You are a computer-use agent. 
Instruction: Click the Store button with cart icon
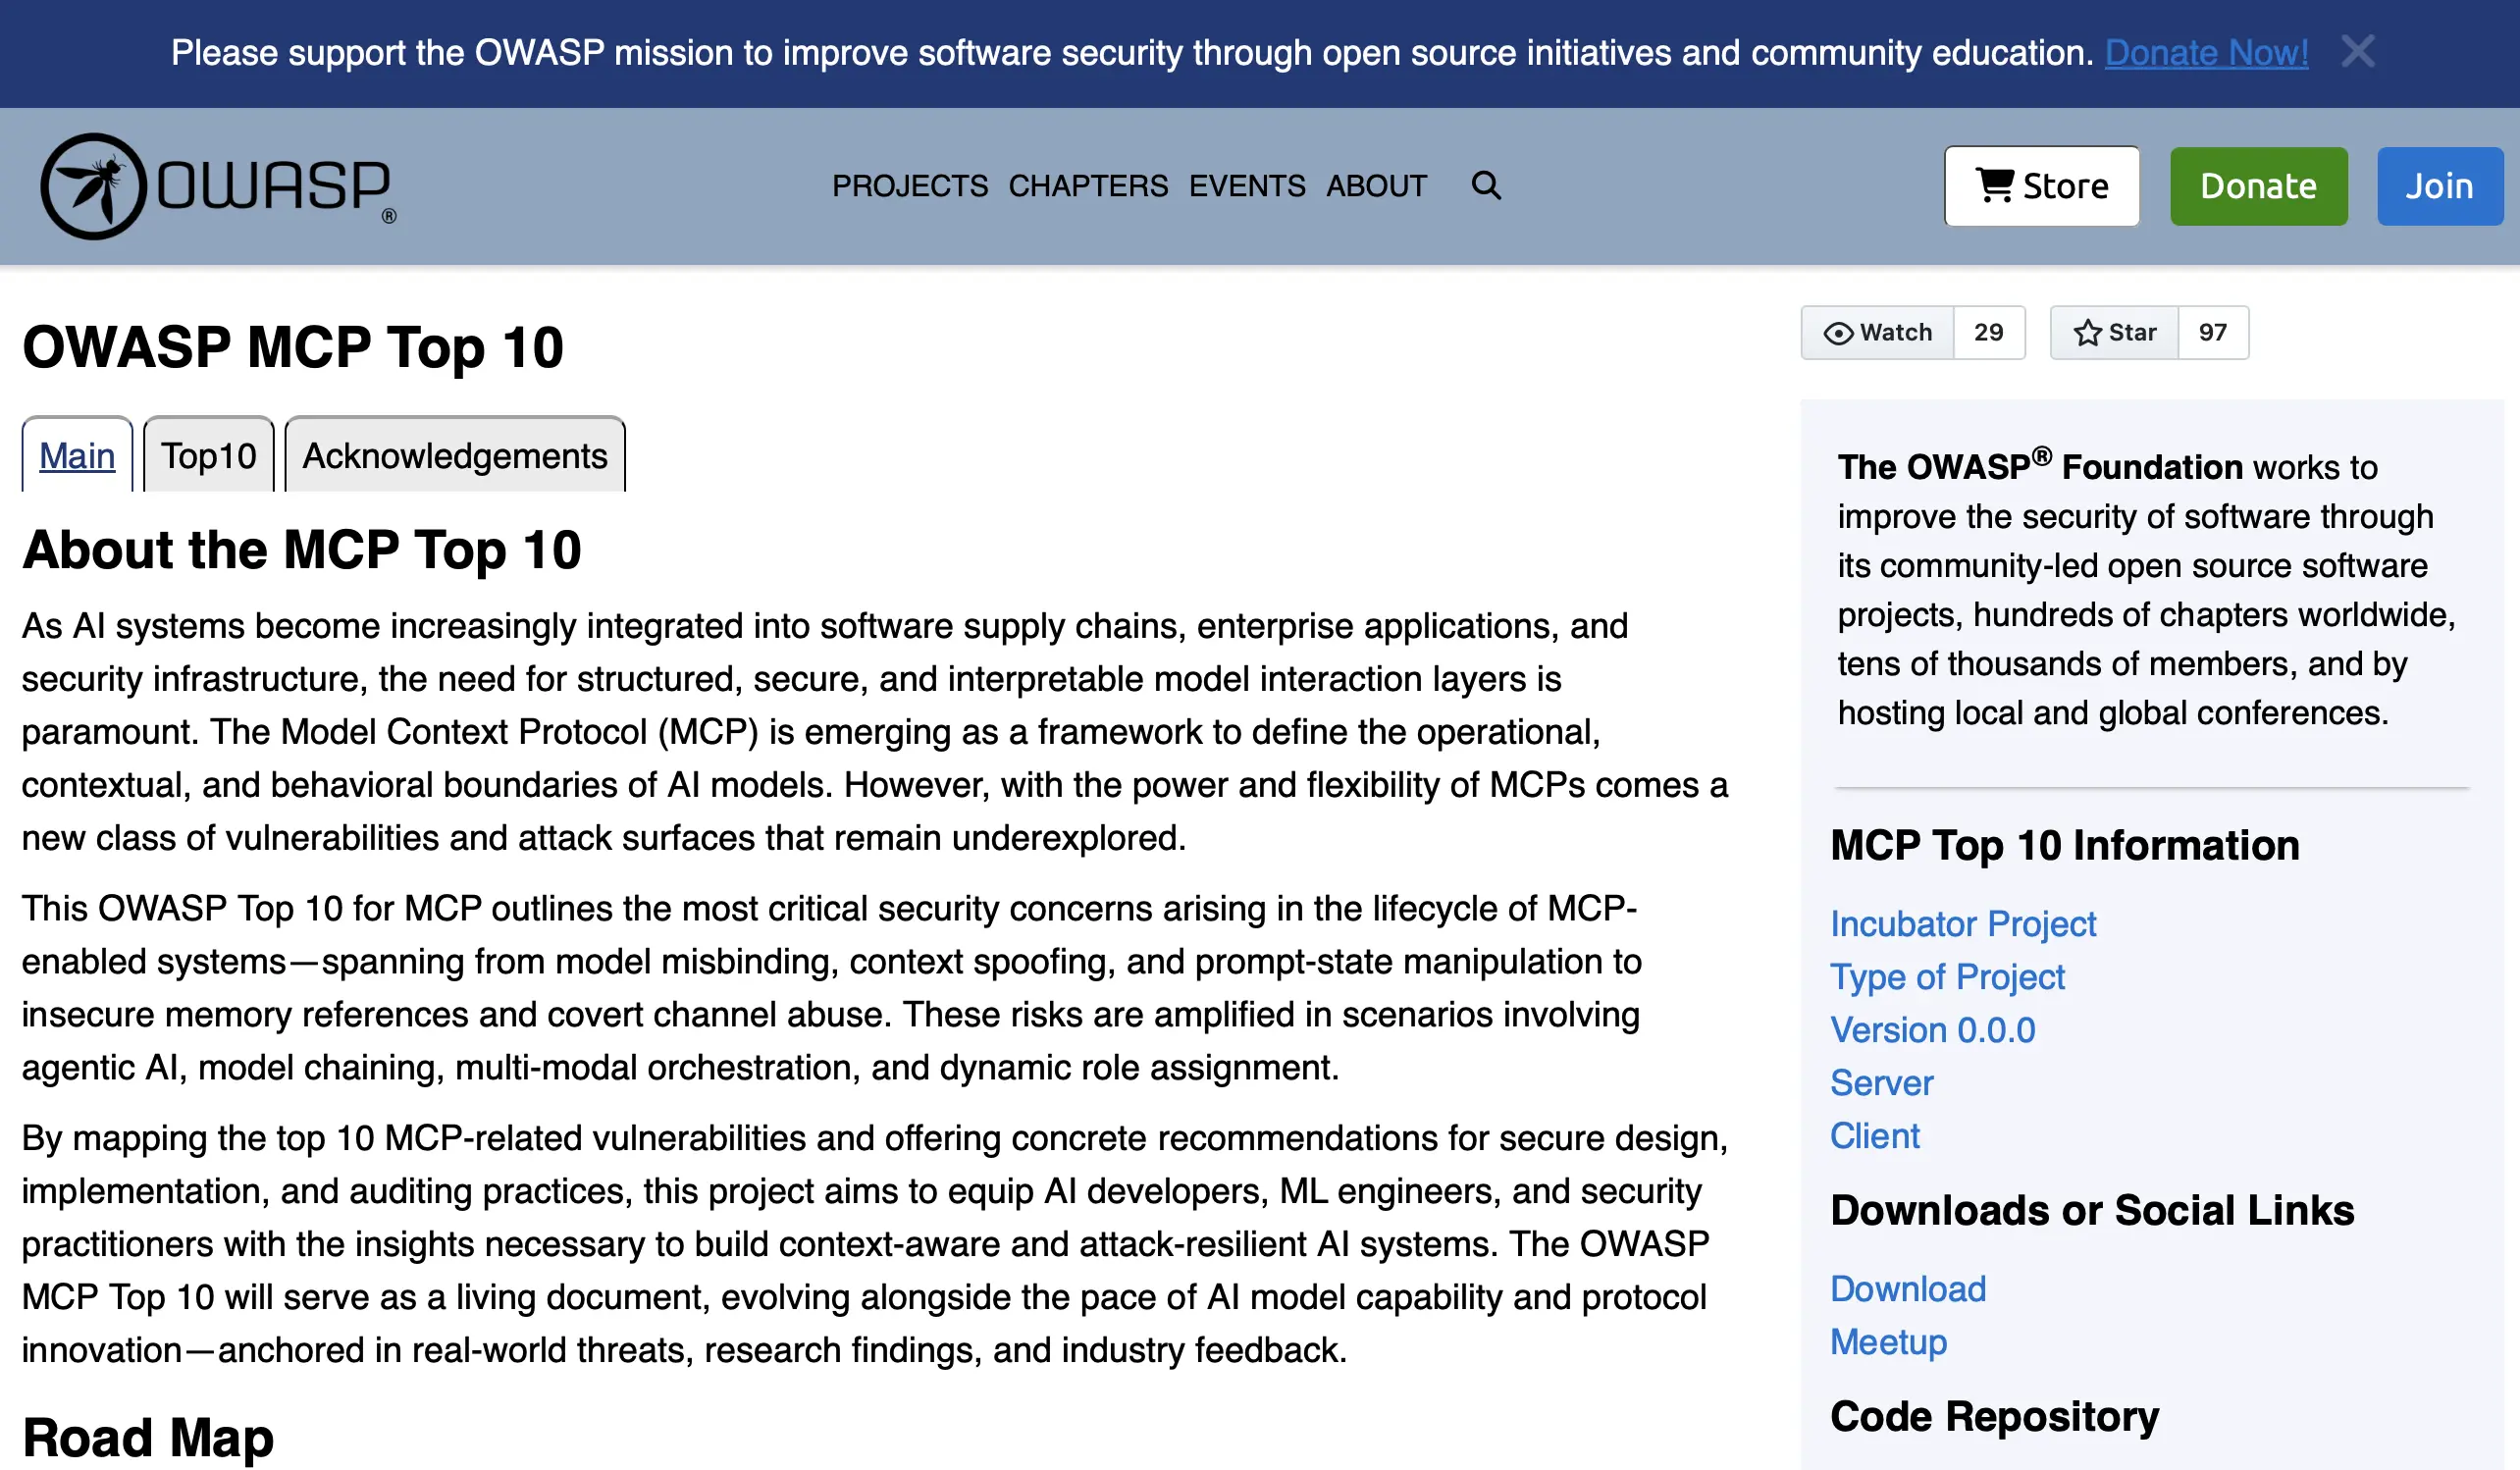pos(2041,186)
